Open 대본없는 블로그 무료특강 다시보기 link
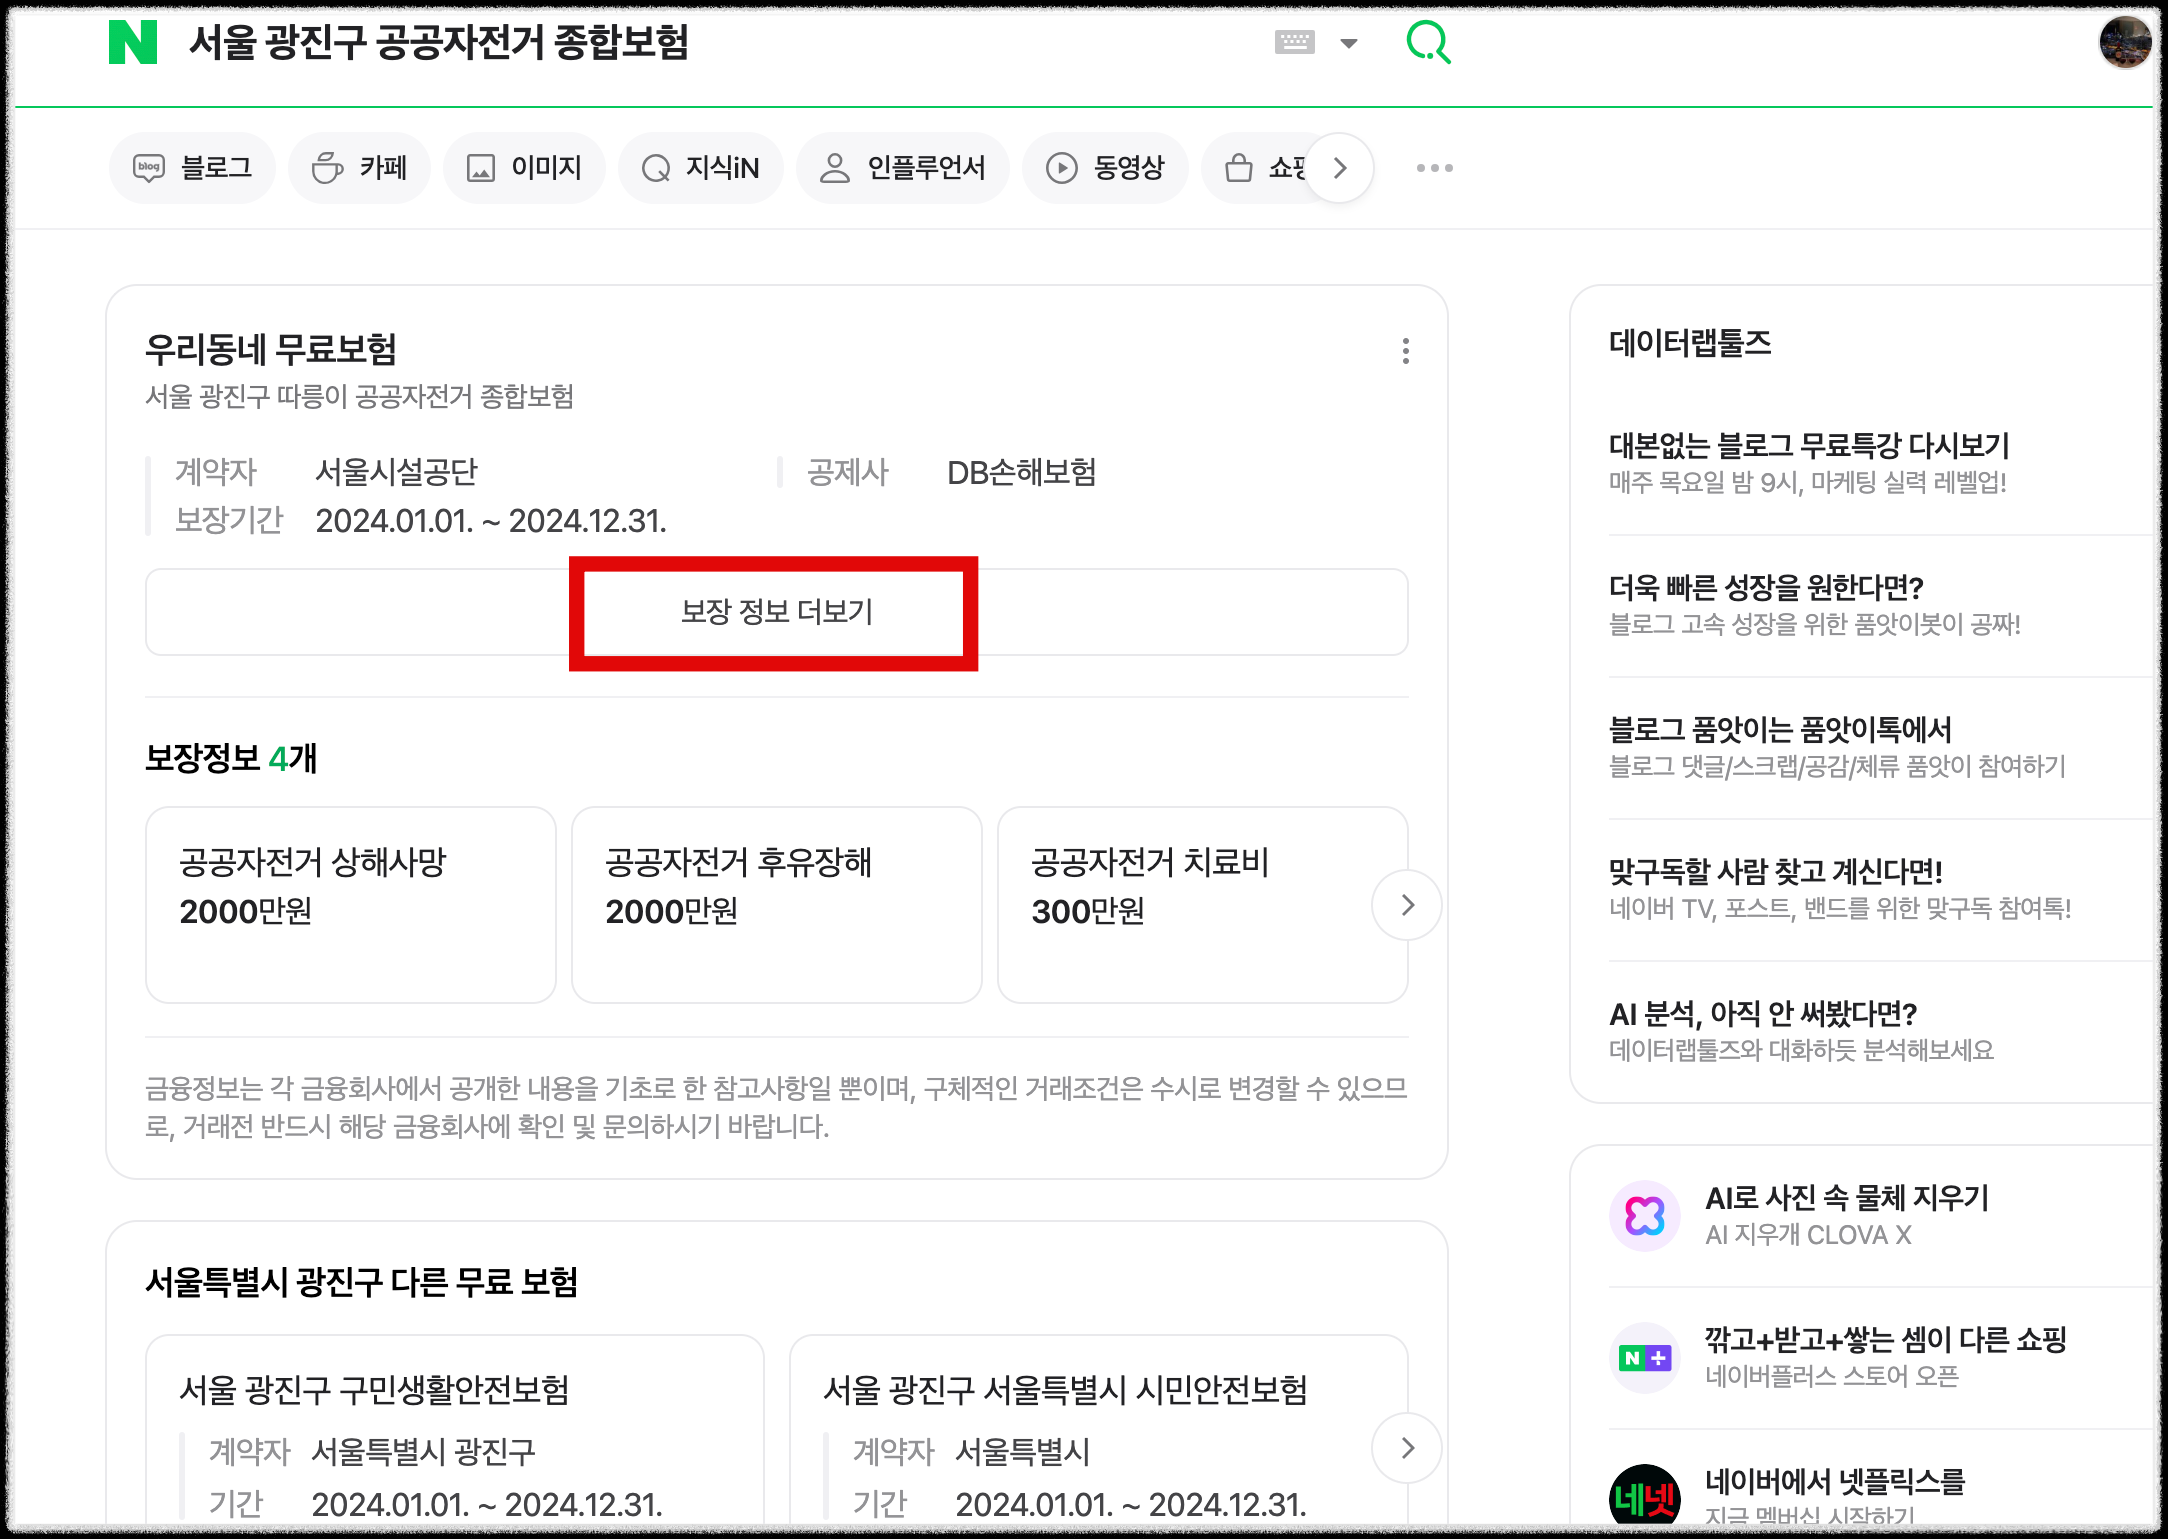Image resolution: width=2168 pixels, height=1539 pixels. coord(1810,447)
